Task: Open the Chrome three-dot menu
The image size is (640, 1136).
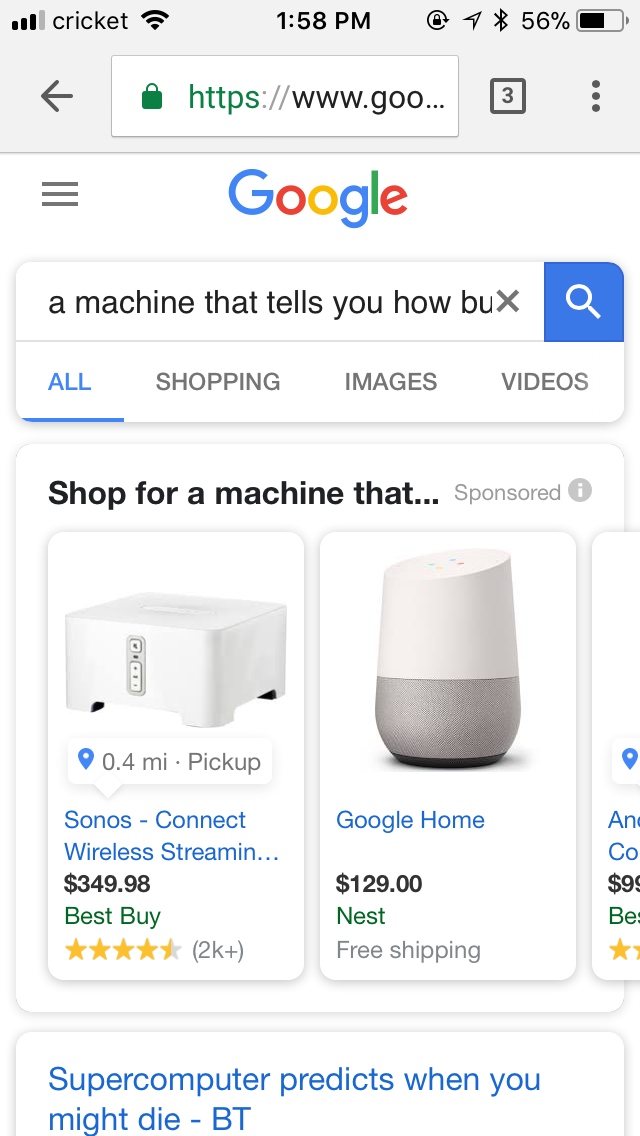Action: tap(595, 96)
